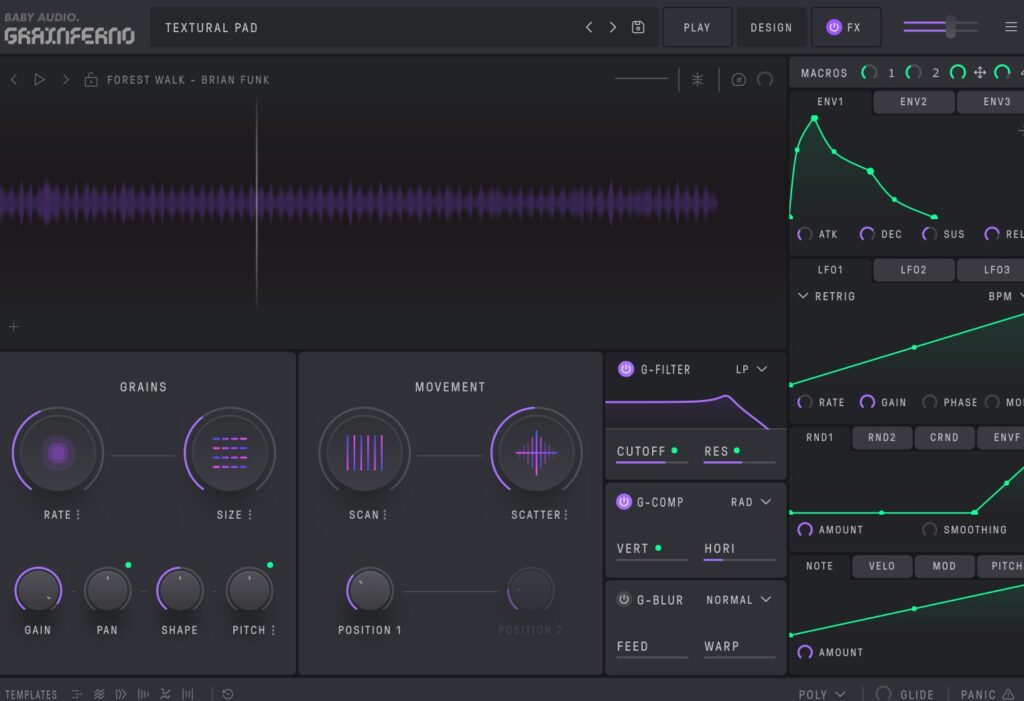Screen dimensions: 1024x701
Task: Expand the POLY voice mode dropdown
Action: [x=822, y=693]
